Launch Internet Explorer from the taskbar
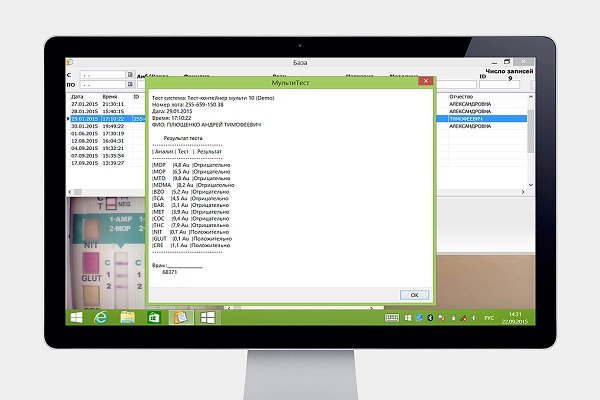 [x=101, y=318]
